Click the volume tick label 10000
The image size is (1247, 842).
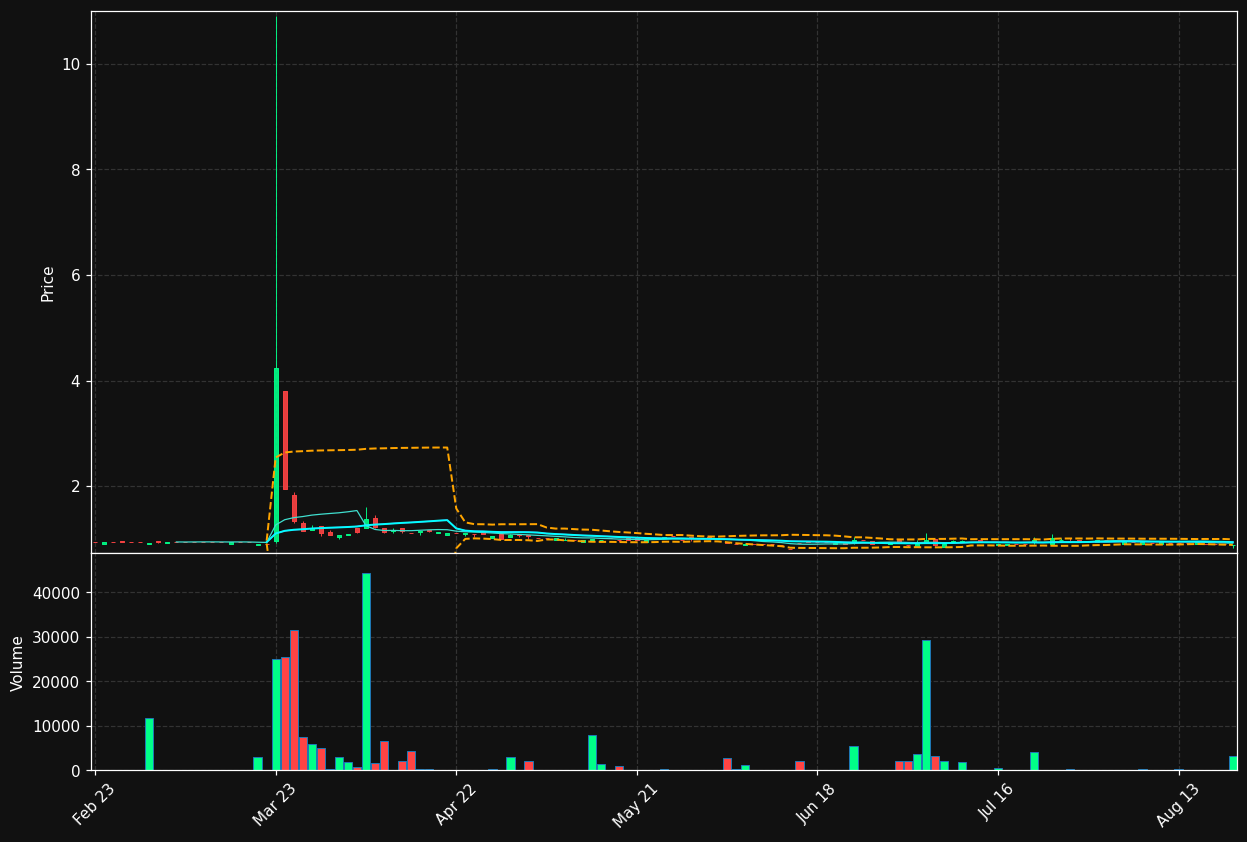click(57, 726)
